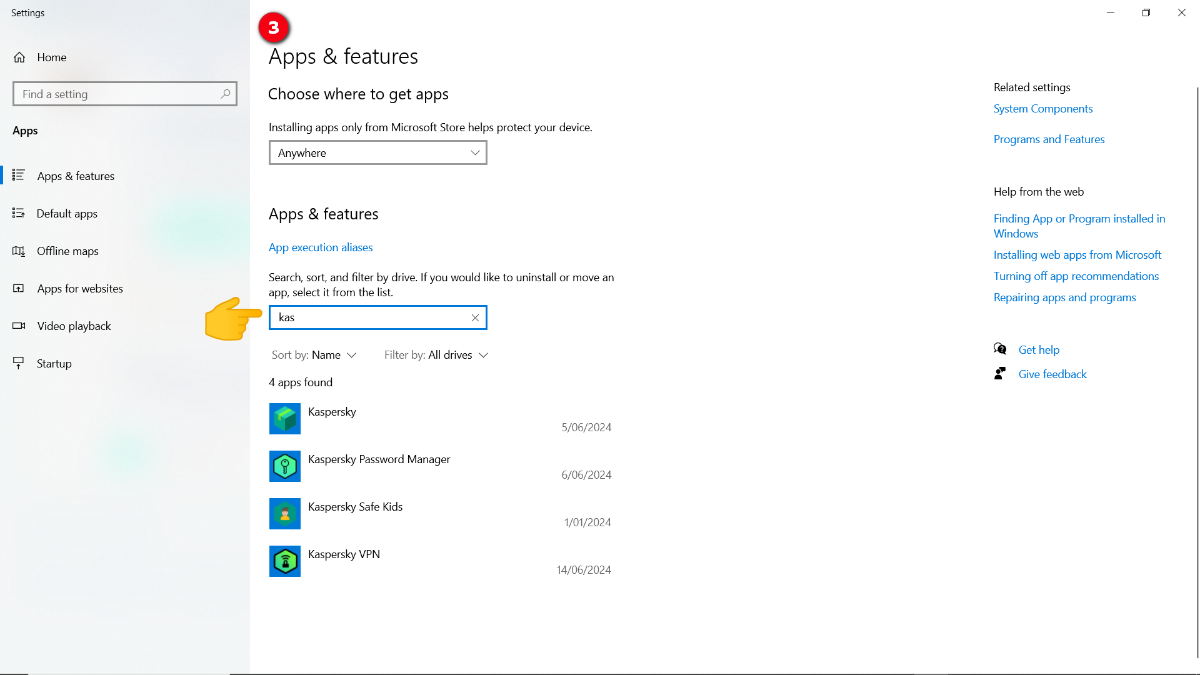The height and width of the screenshot is (675, 1200).
Task: Open Offline maps settings
Action: click(67, 251)
